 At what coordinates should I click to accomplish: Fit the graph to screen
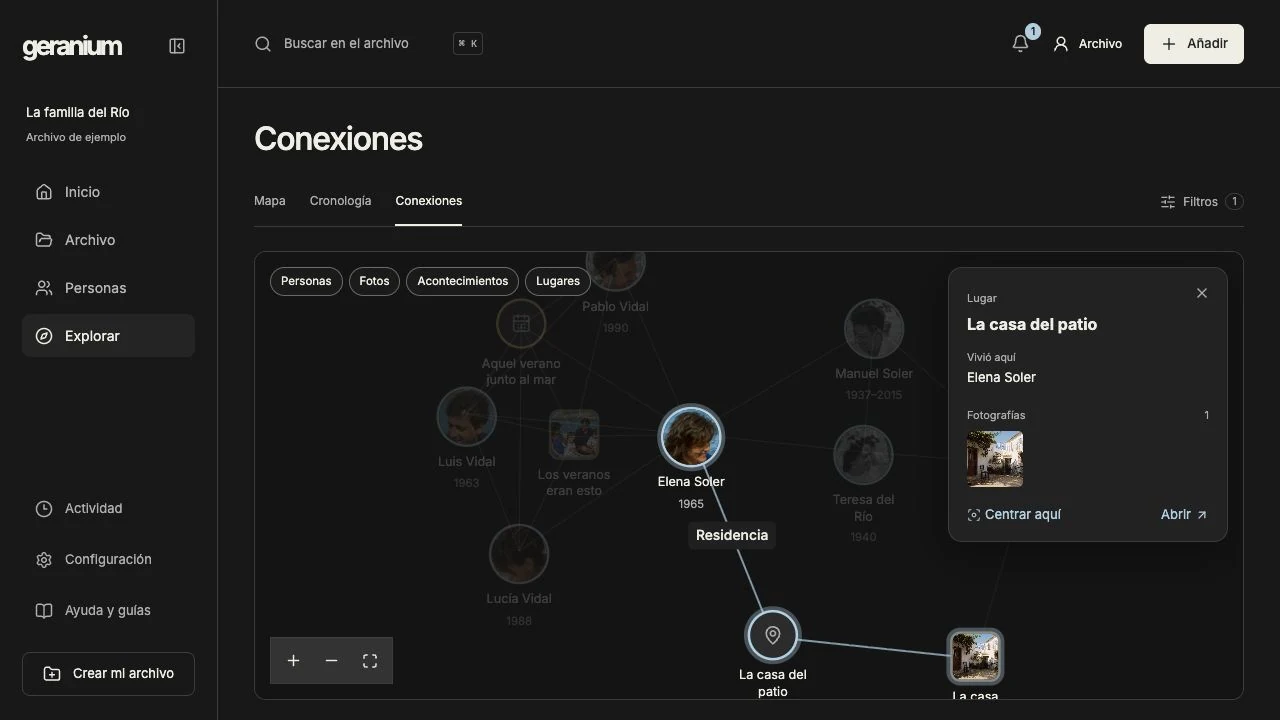point(370,661)
